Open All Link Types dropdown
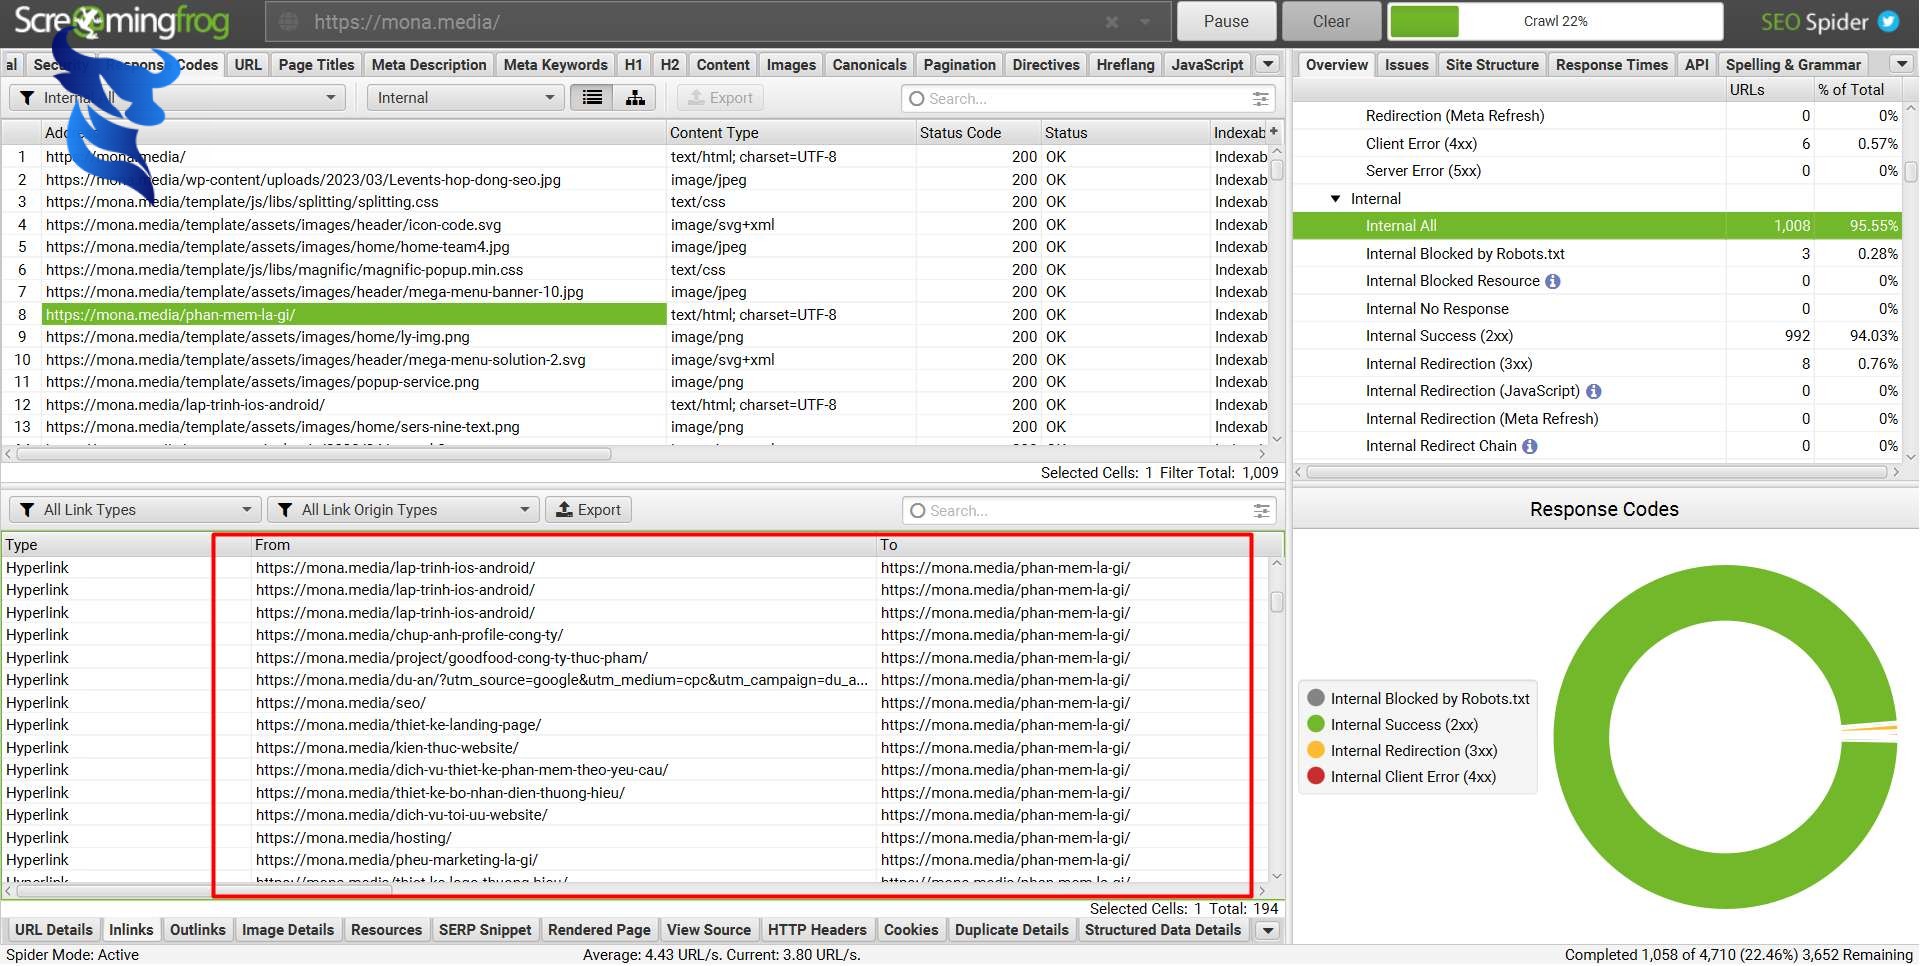 click(x=135, y=510)
